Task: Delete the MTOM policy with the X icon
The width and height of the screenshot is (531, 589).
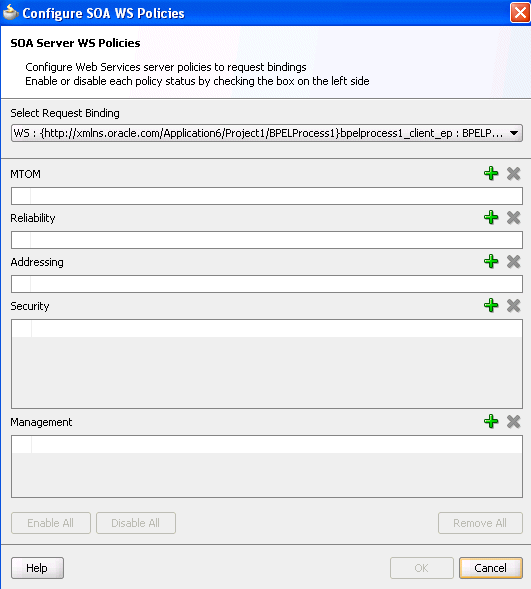Action: click(x=513, y=174)
